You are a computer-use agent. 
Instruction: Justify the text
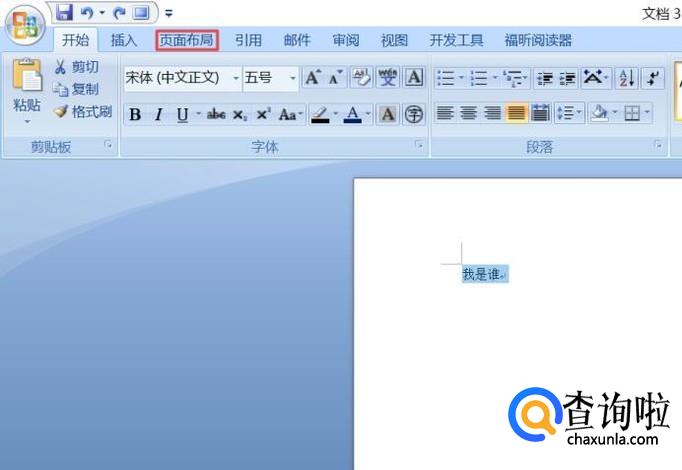pos(516,113)
